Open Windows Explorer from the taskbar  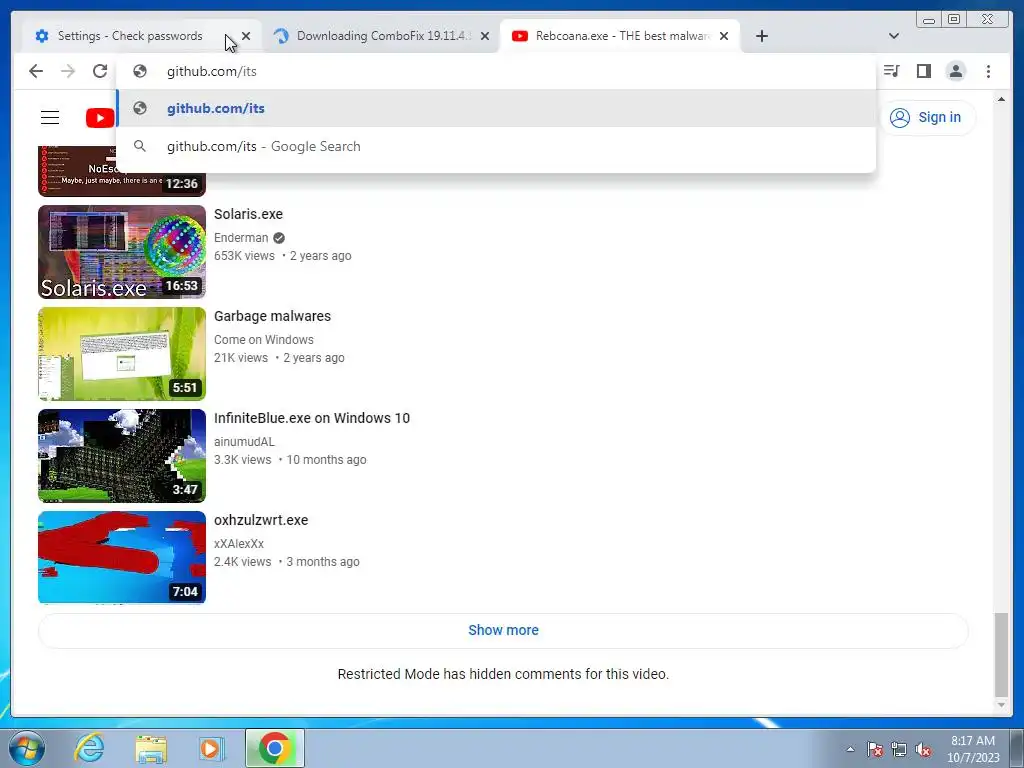pyautogui.click(x=151, y=748)
